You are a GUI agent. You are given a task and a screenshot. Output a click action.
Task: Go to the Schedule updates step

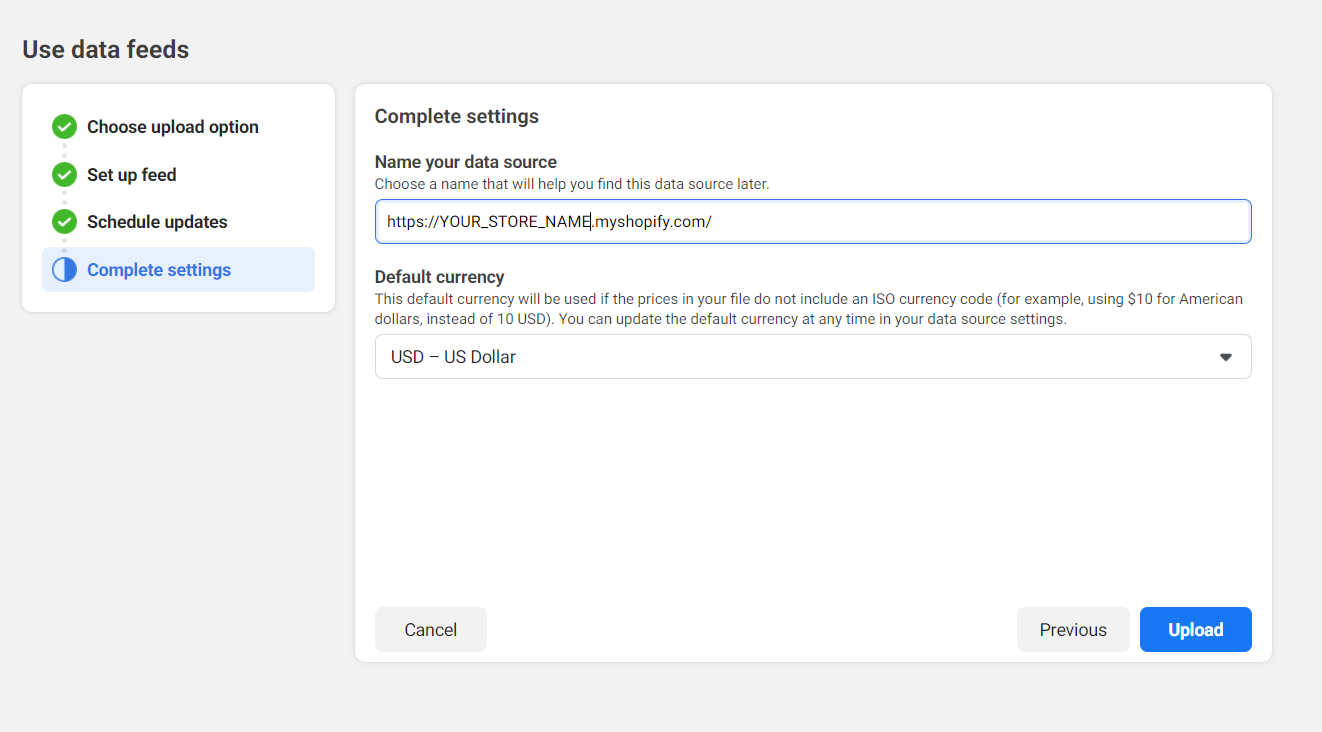point(157,222)
